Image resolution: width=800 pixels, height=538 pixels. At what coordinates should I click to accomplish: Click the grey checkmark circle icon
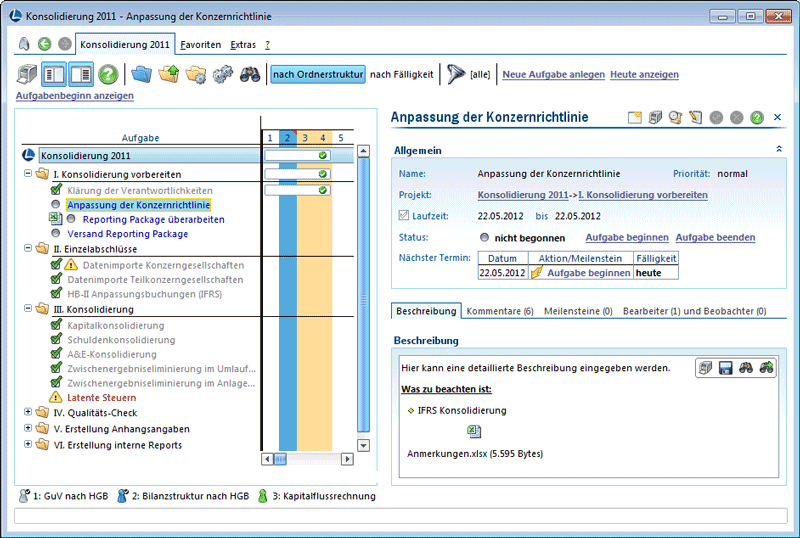coord(716,117)
